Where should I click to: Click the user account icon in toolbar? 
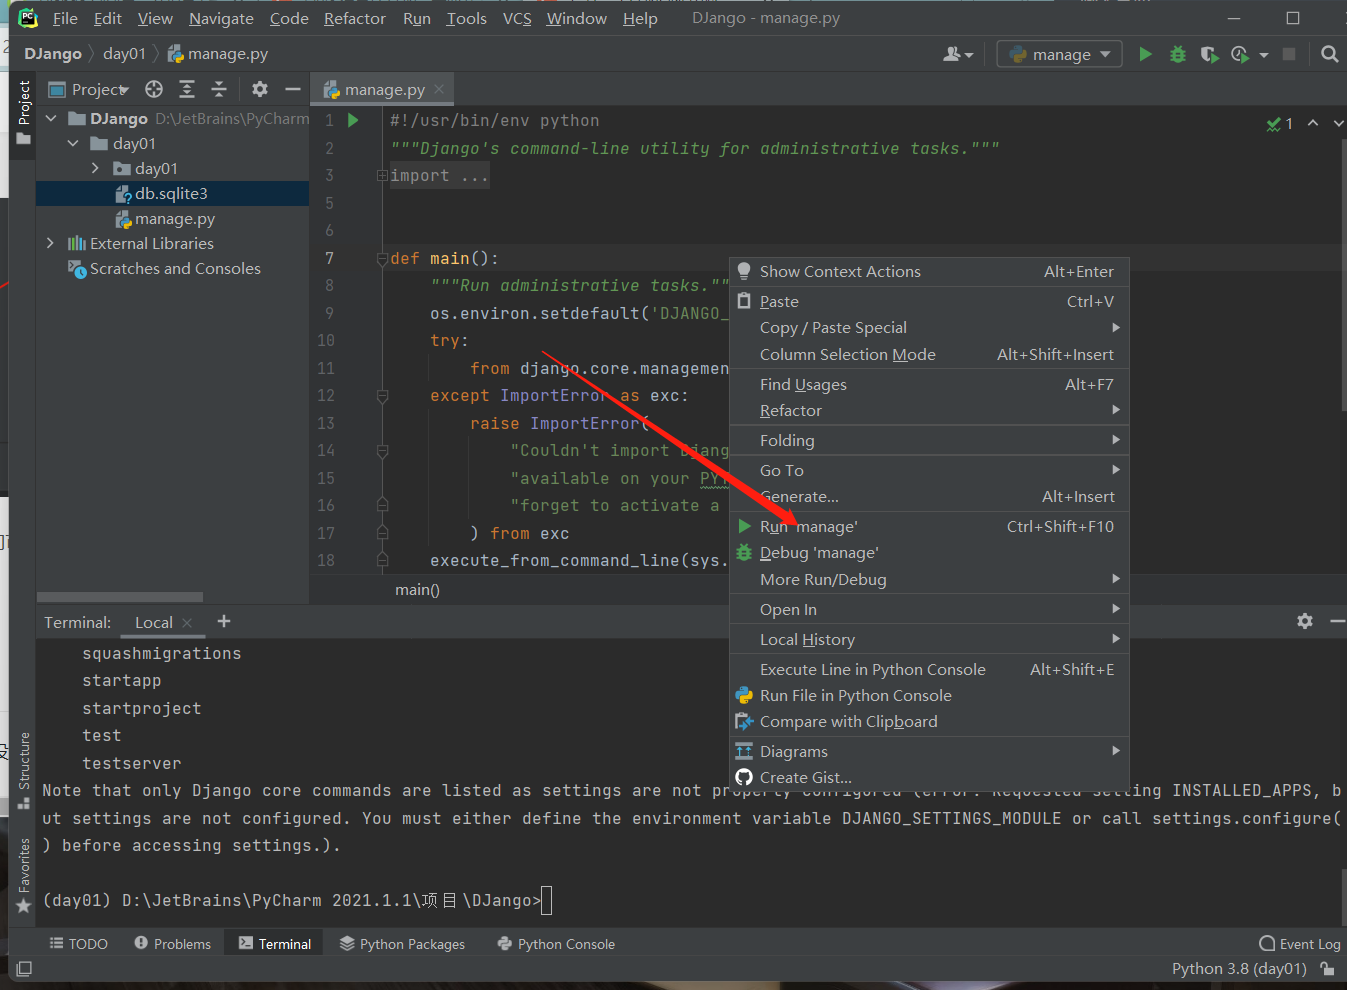pyautogui.click(x=957, y=54)
